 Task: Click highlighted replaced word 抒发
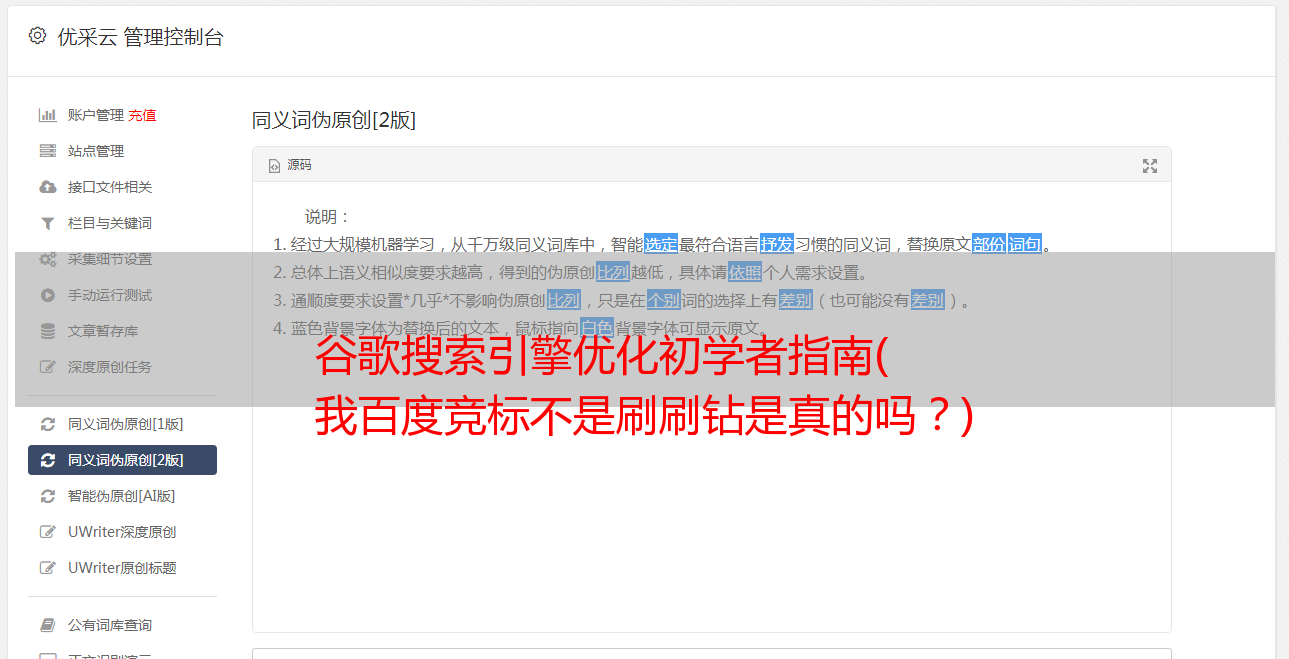[x=777, y=244]
